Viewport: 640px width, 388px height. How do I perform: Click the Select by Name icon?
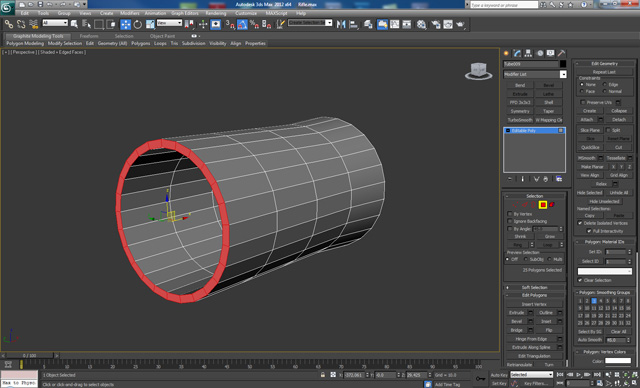[87, 24]
